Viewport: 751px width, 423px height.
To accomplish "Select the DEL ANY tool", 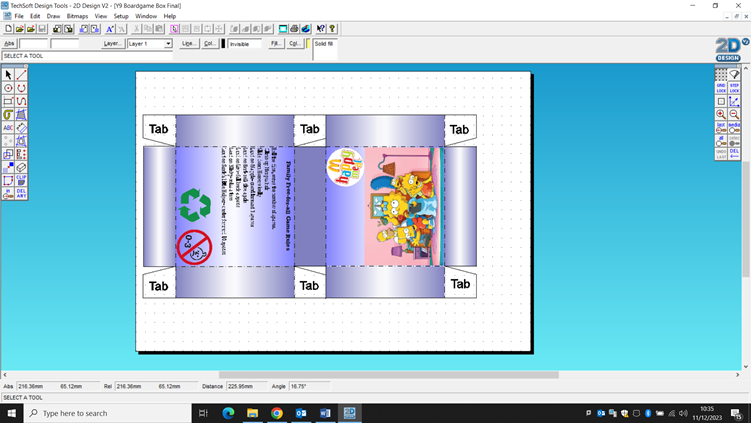I will click(21, 194).
